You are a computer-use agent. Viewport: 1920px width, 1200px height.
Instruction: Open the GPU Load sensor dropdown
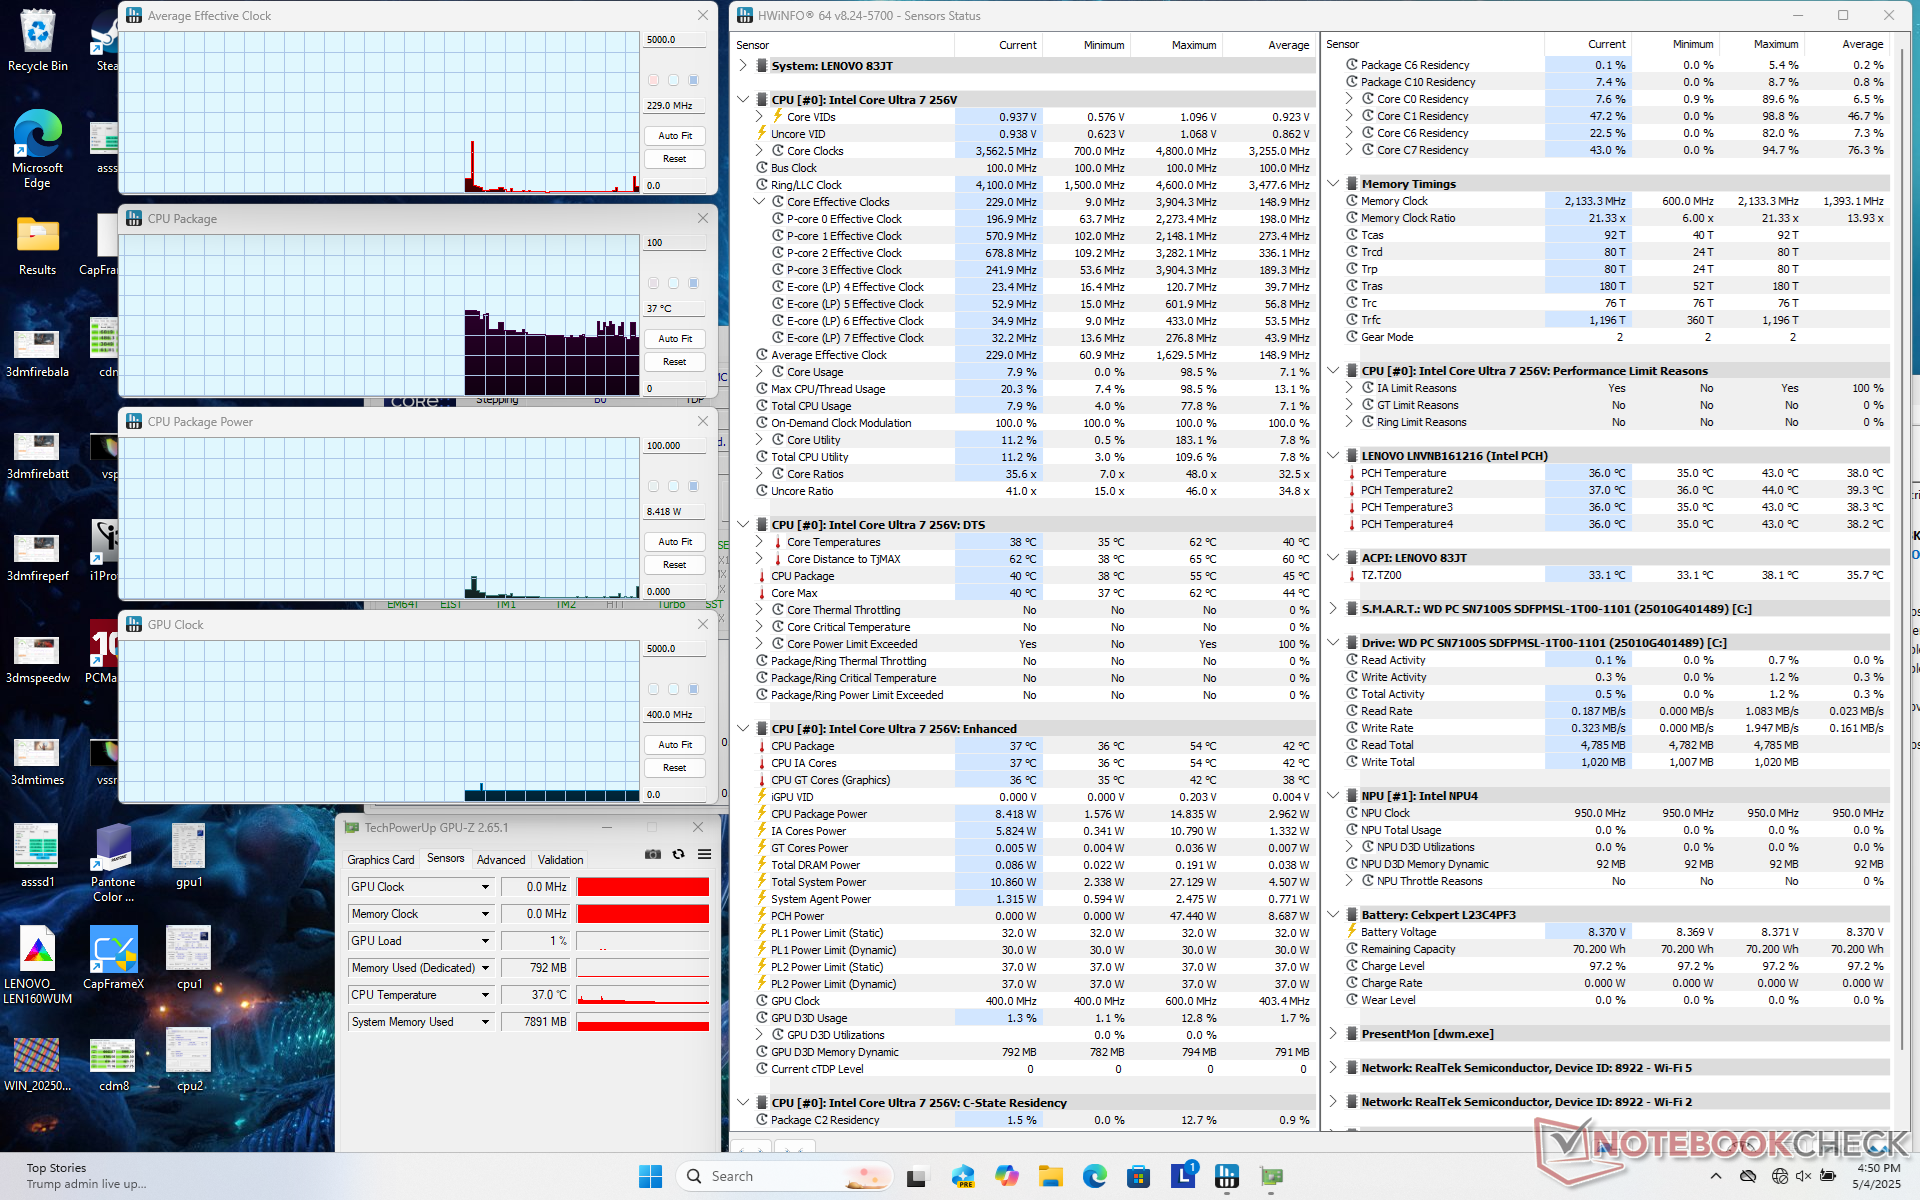(x=485, y=941)
